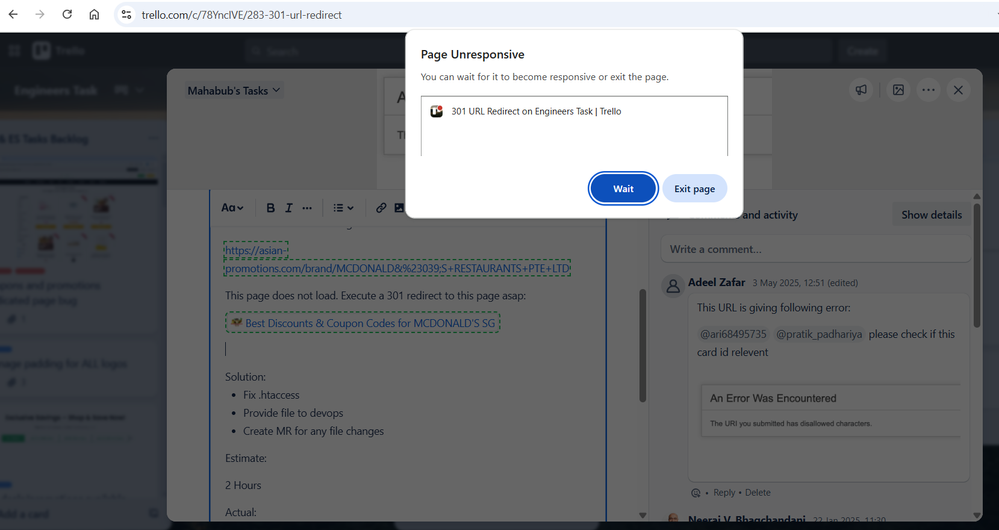Screen dimensions: 999x530
Task: Click description editor scroll down arrow
Action: click(x=642, y=515)
